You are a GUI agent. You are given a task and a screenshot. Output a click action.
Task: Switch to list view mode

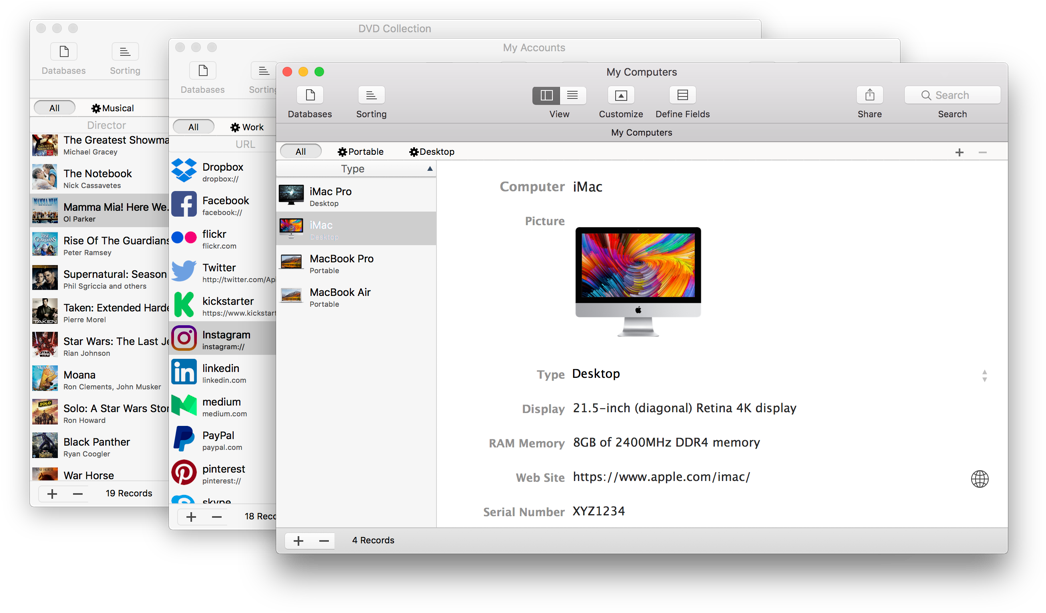[x=573, y=96]
